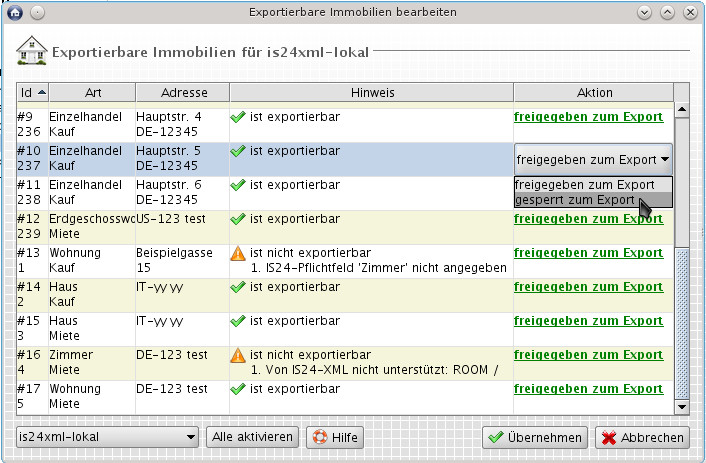This screenshot has height=463, width=706.
Task: Click 'freigegeben zum Export' link in row #14
Action: point(588,287)
